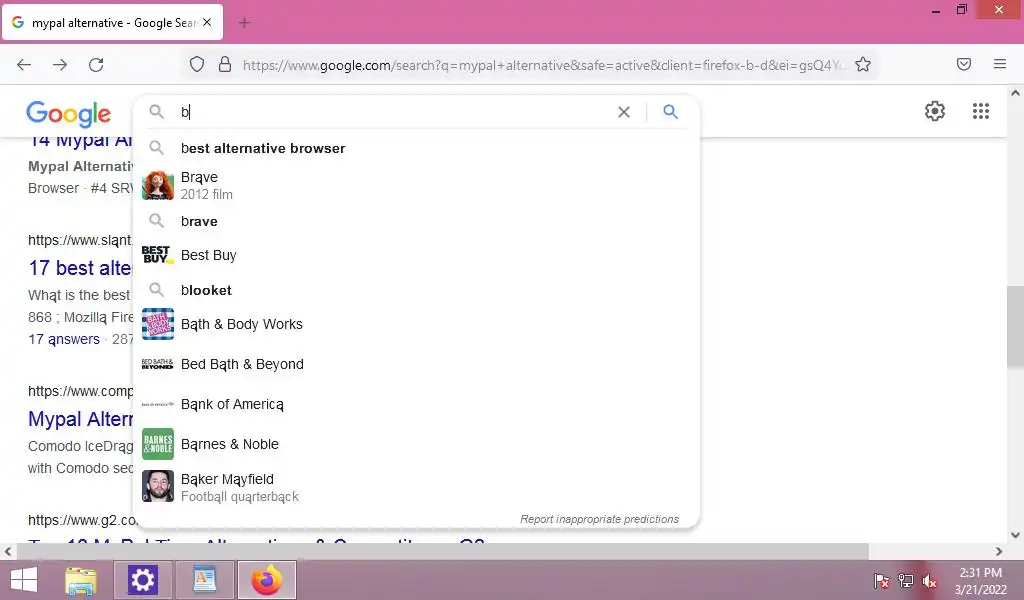Clear the search box with the X icon
The image size is (1024, 600).
coord(624,112)
